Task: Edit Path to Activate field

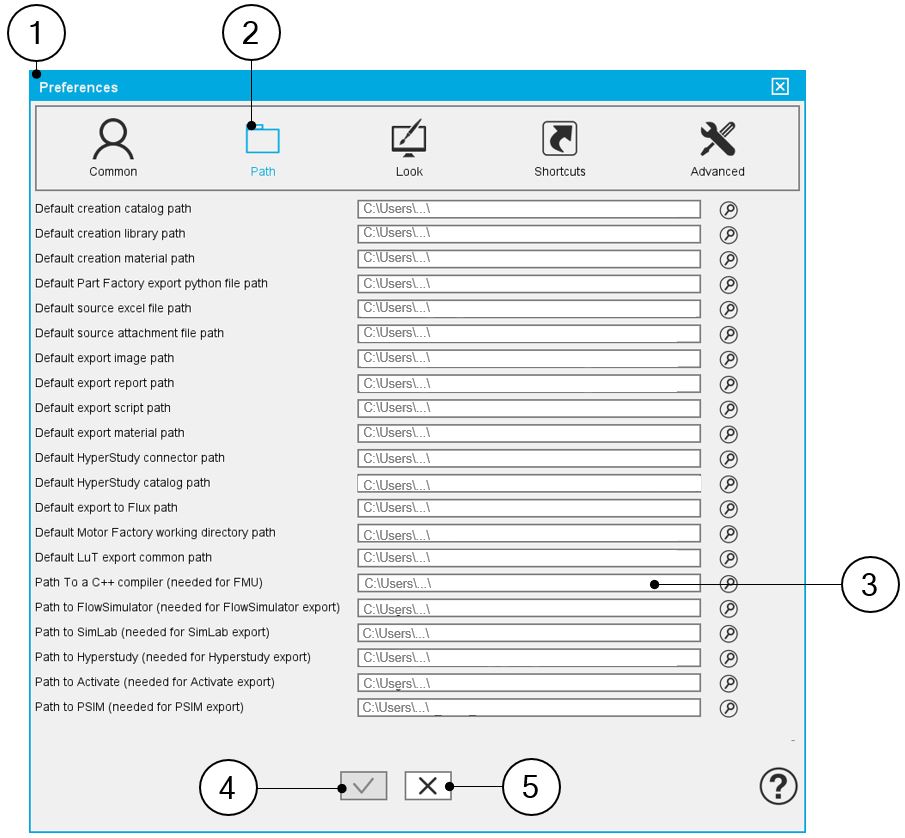Action: coord(529,683)
